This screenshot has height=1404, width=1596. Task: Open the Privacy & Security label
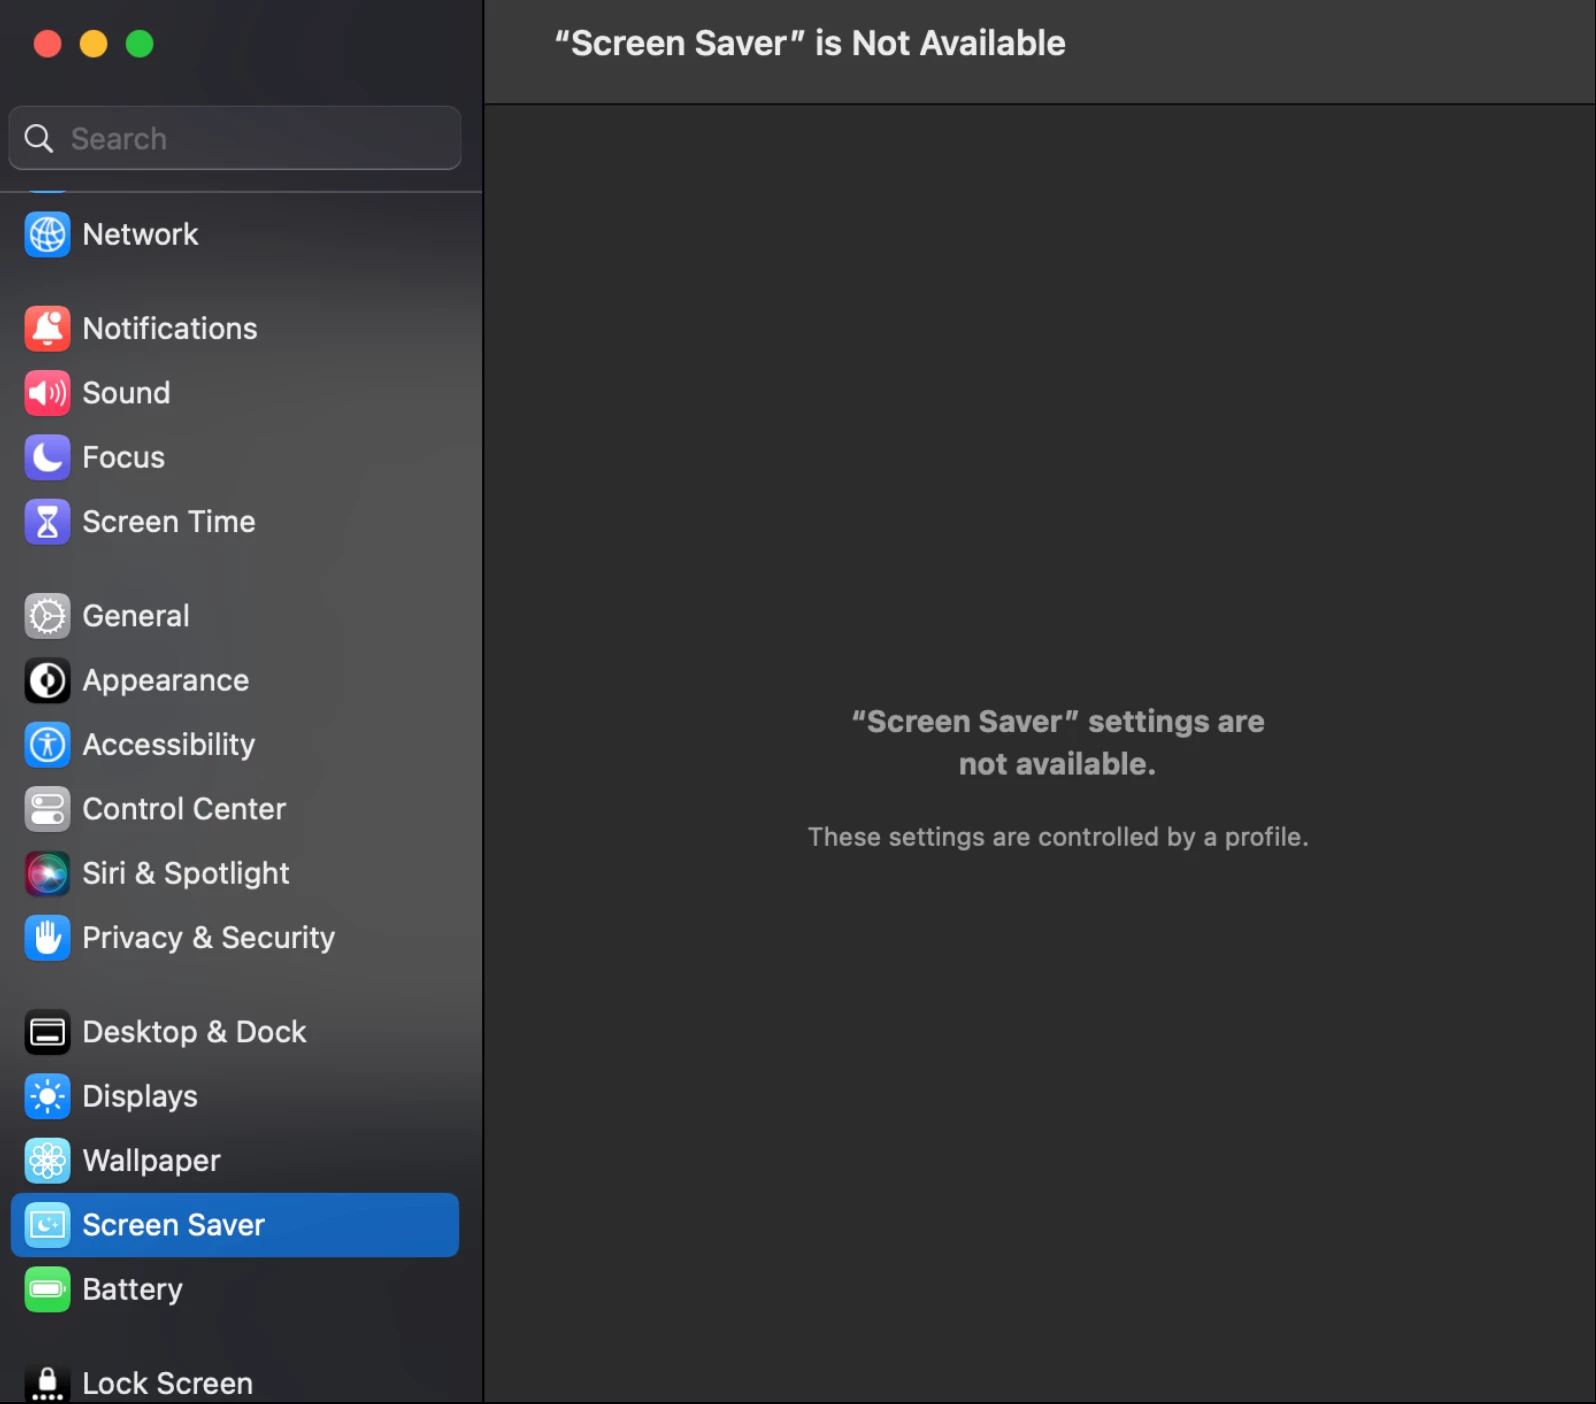(209, 938)
